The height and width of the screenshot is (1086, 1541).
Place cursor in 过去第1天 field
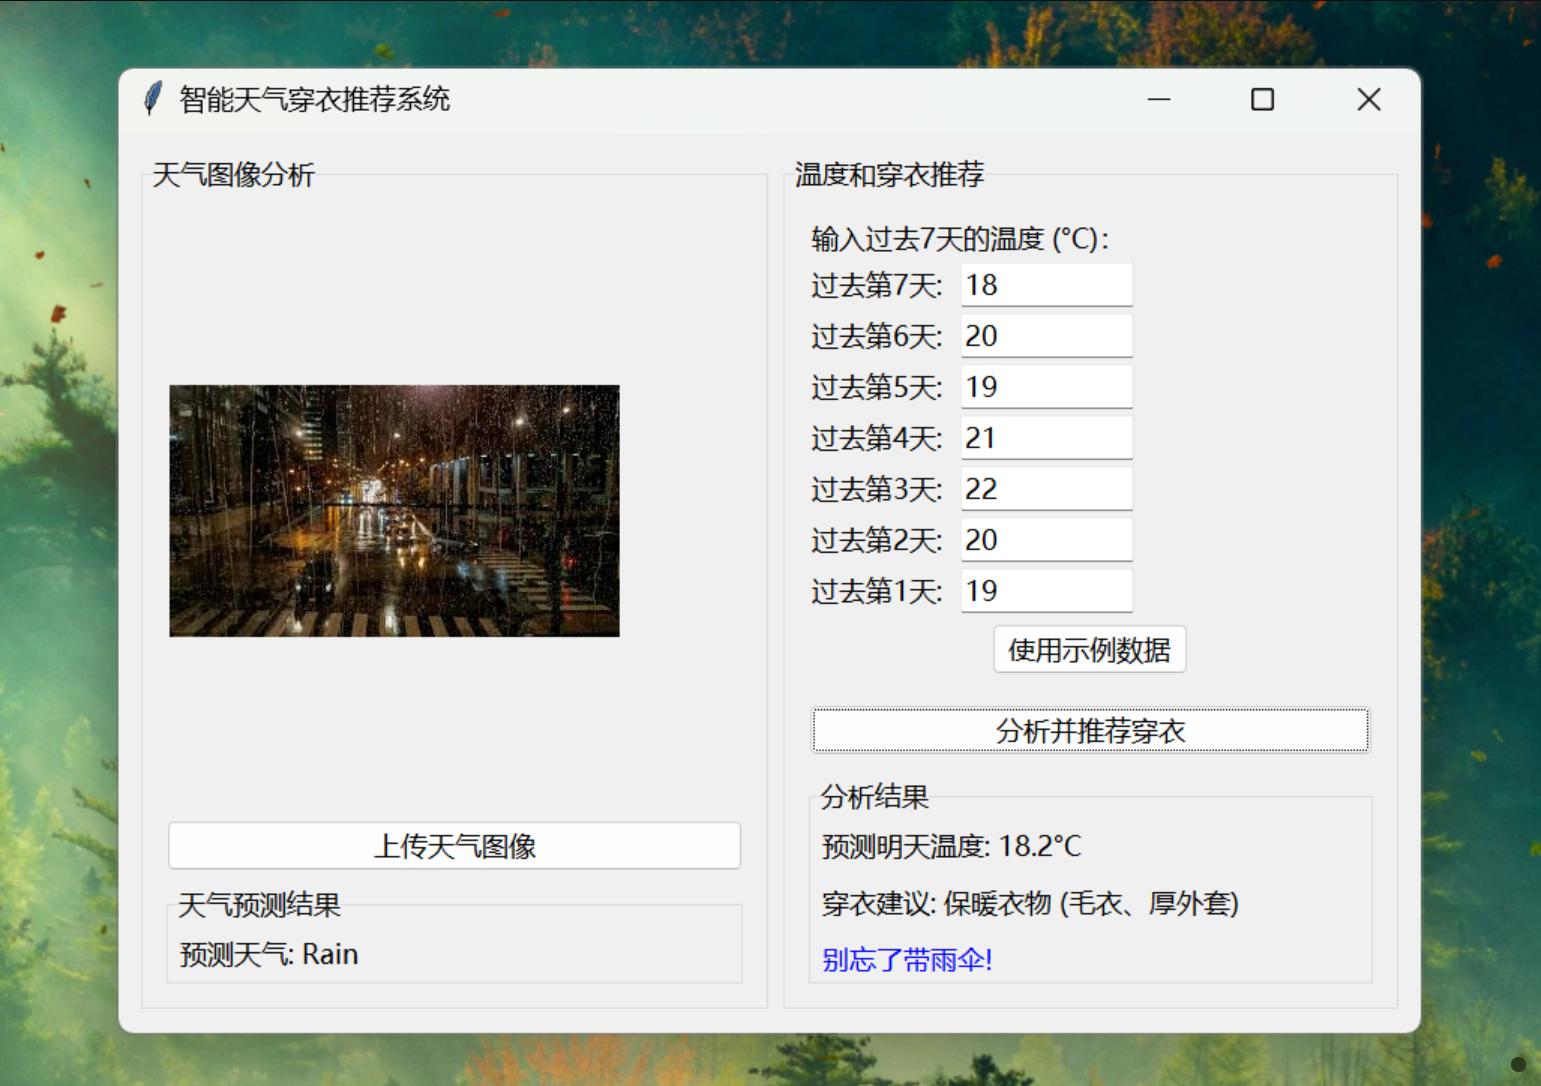[1046, 591]
